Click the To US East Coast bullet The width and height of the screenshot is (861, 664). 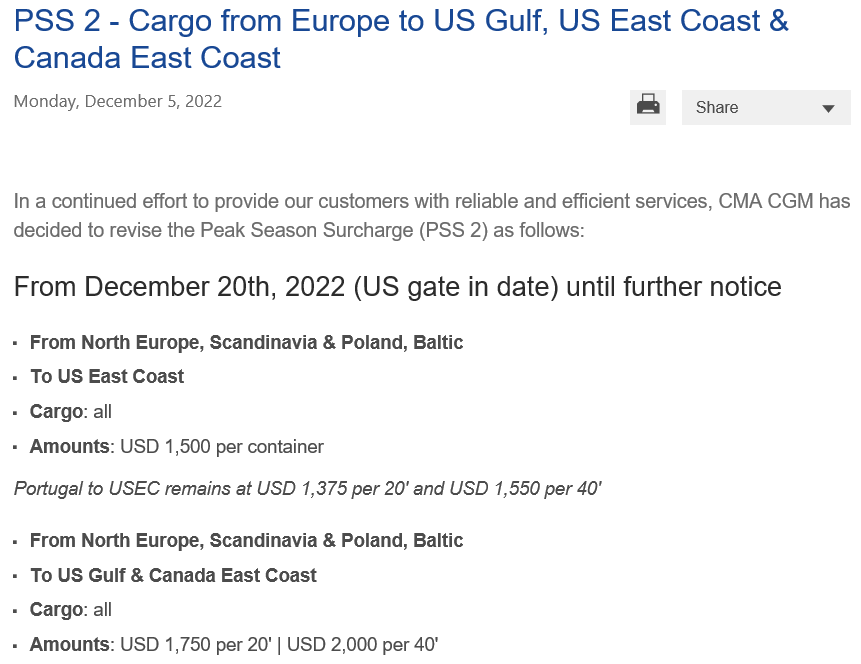click(107, 376)
